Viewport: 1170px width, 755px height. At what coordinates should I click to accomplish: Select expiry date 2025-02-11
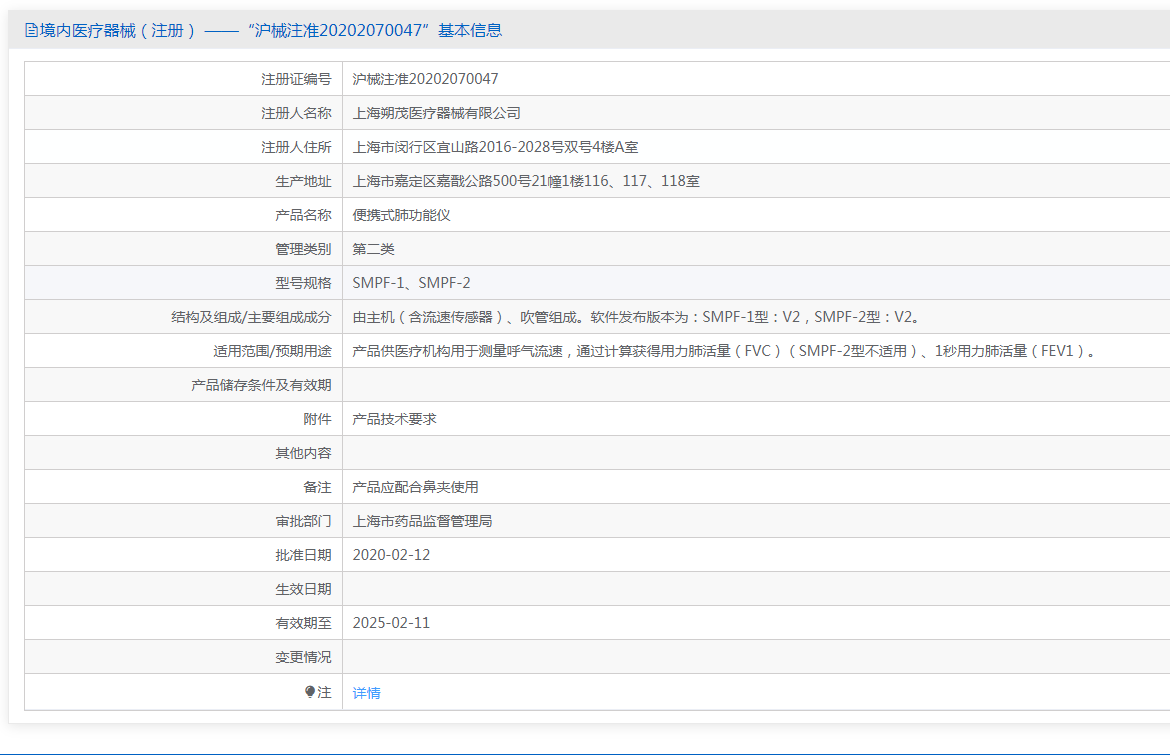(x=391, y=623)
